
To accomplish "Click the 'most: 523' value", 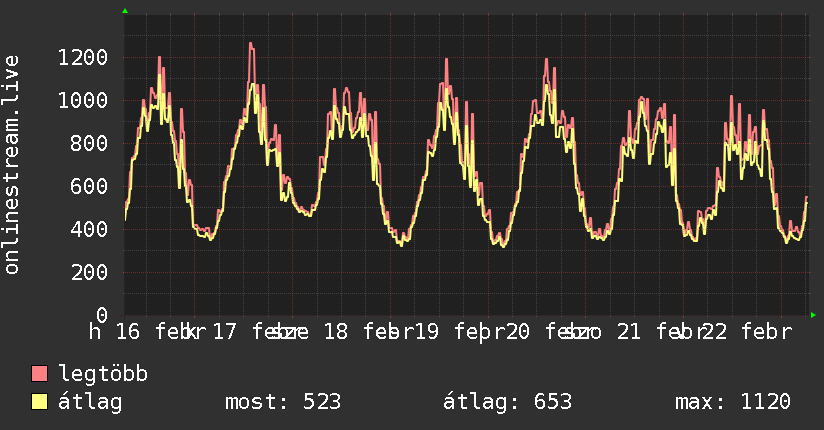I will coord(283,402).
